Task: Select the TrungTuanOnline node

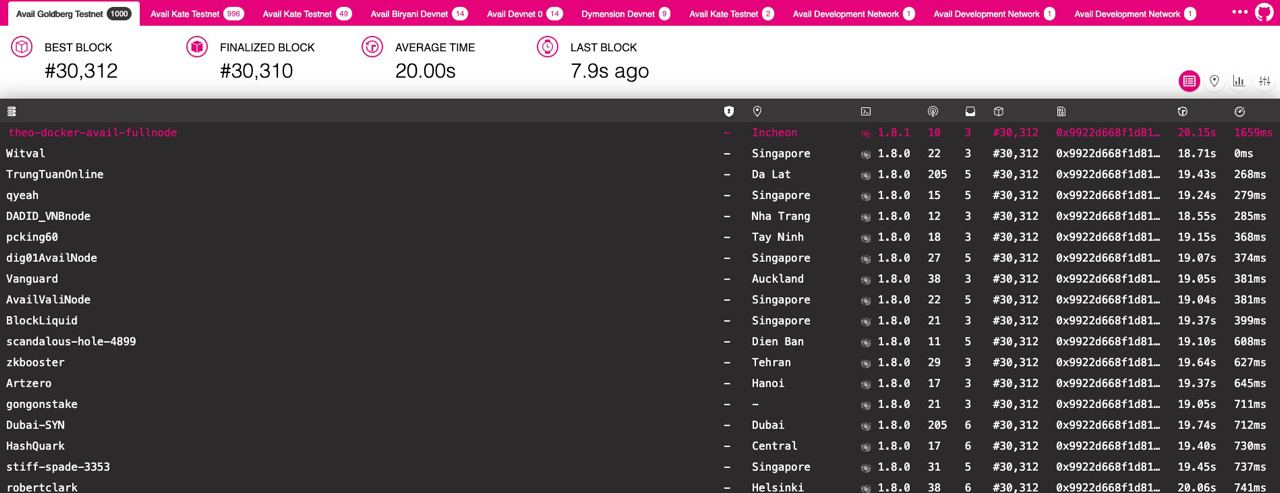Action: (x=640, y=175)
